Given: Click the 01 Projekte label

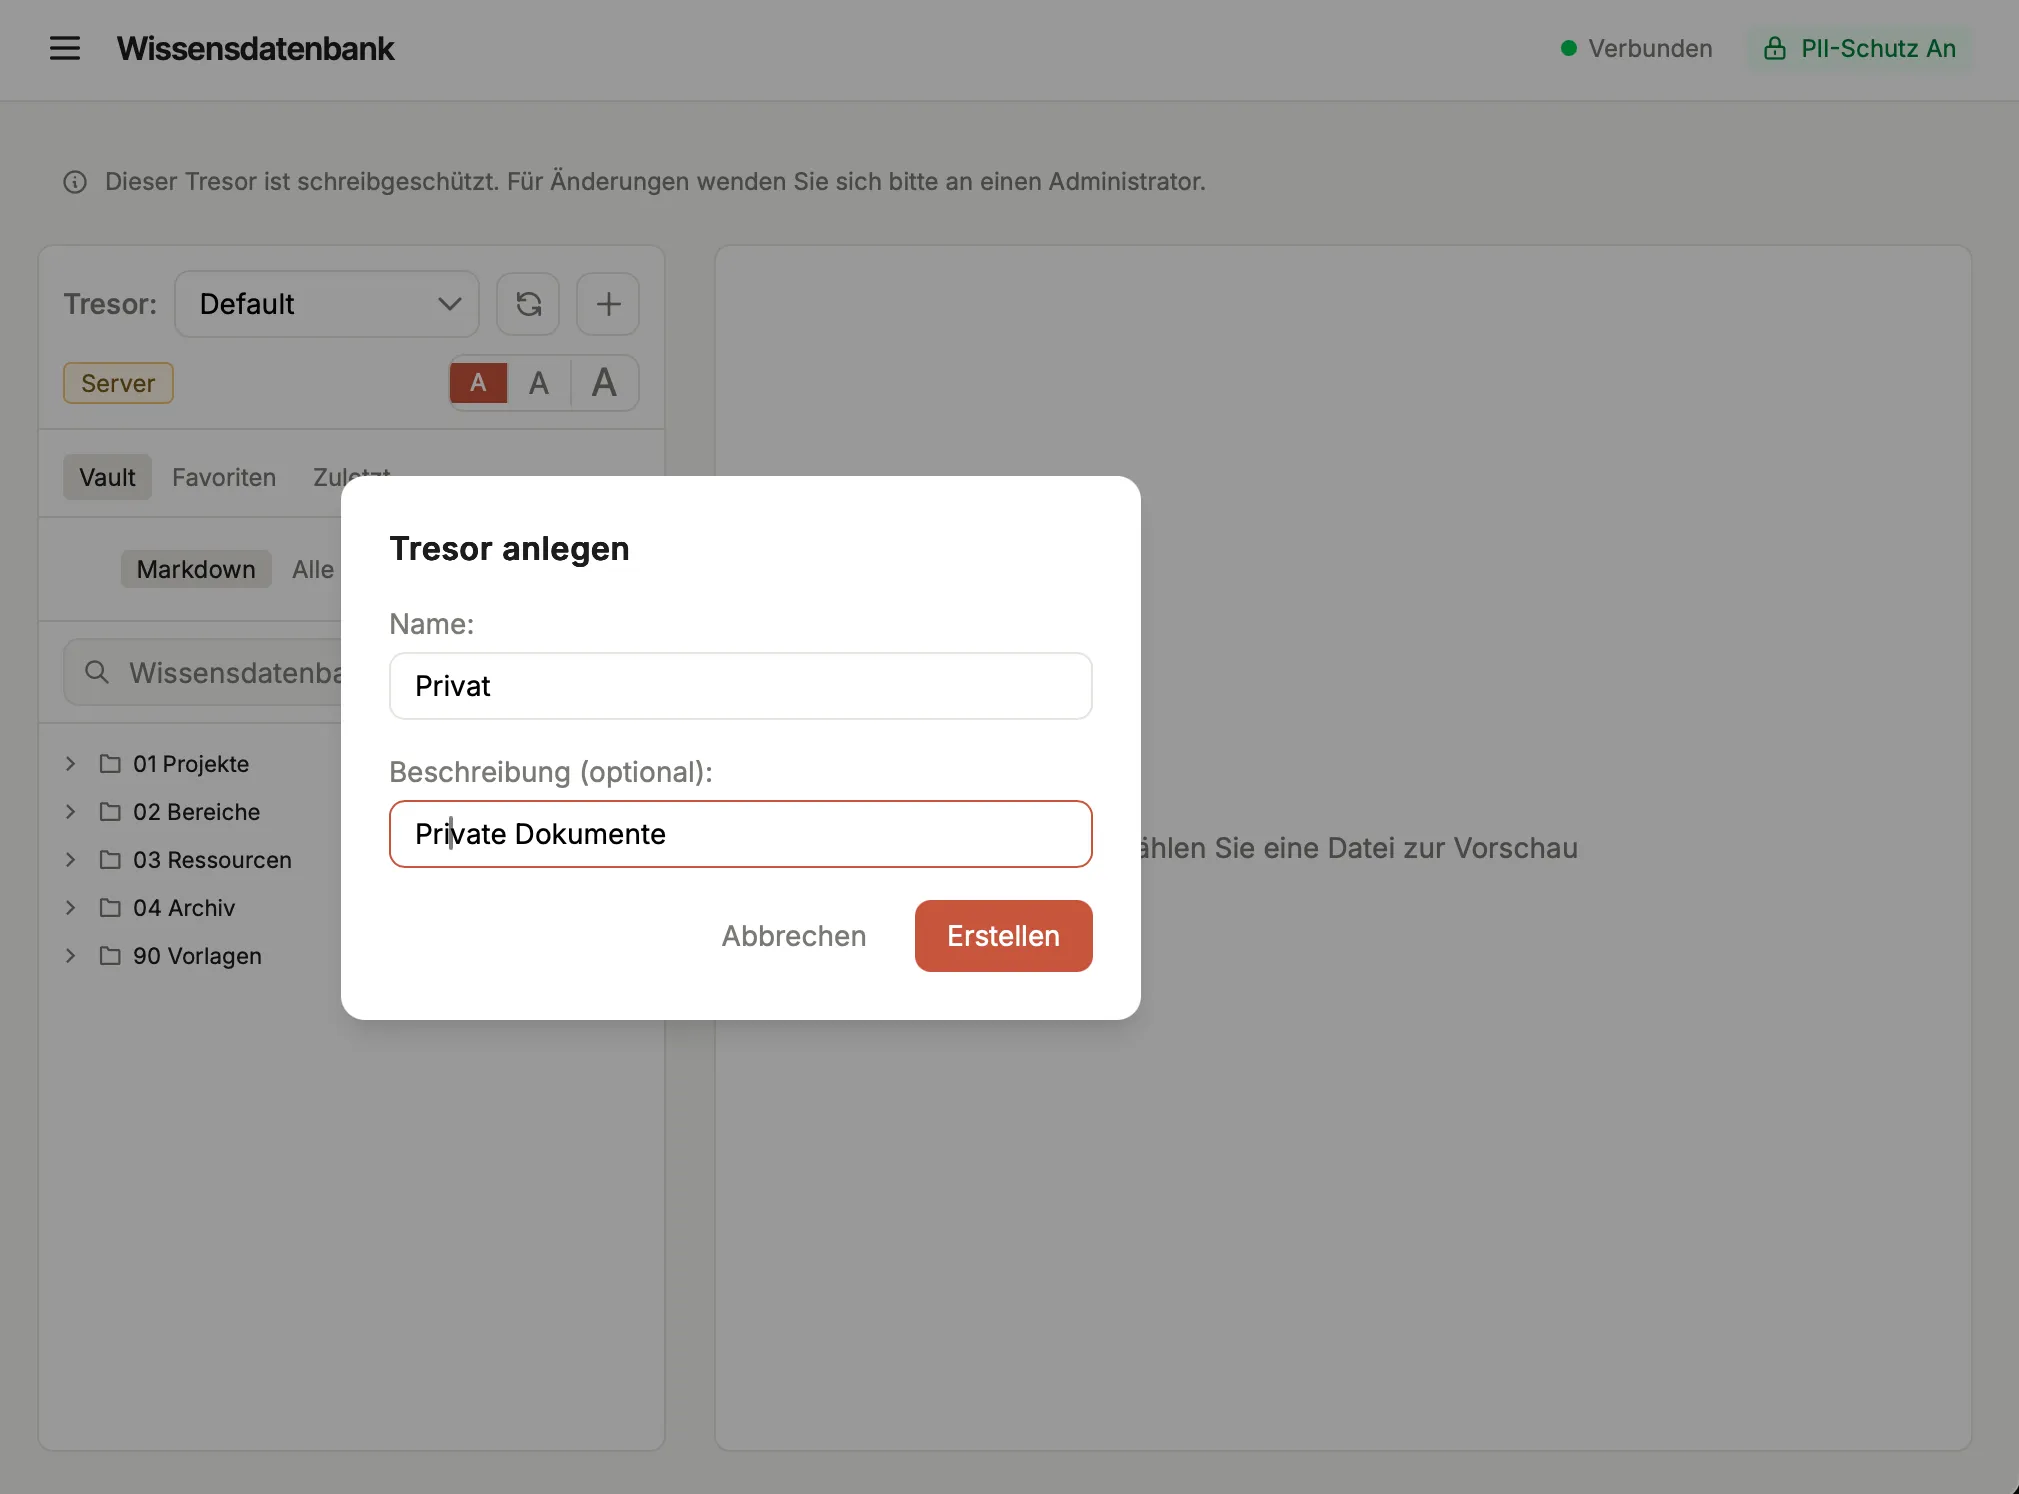Looking at the screenshot, I should [x=191, y=764].
